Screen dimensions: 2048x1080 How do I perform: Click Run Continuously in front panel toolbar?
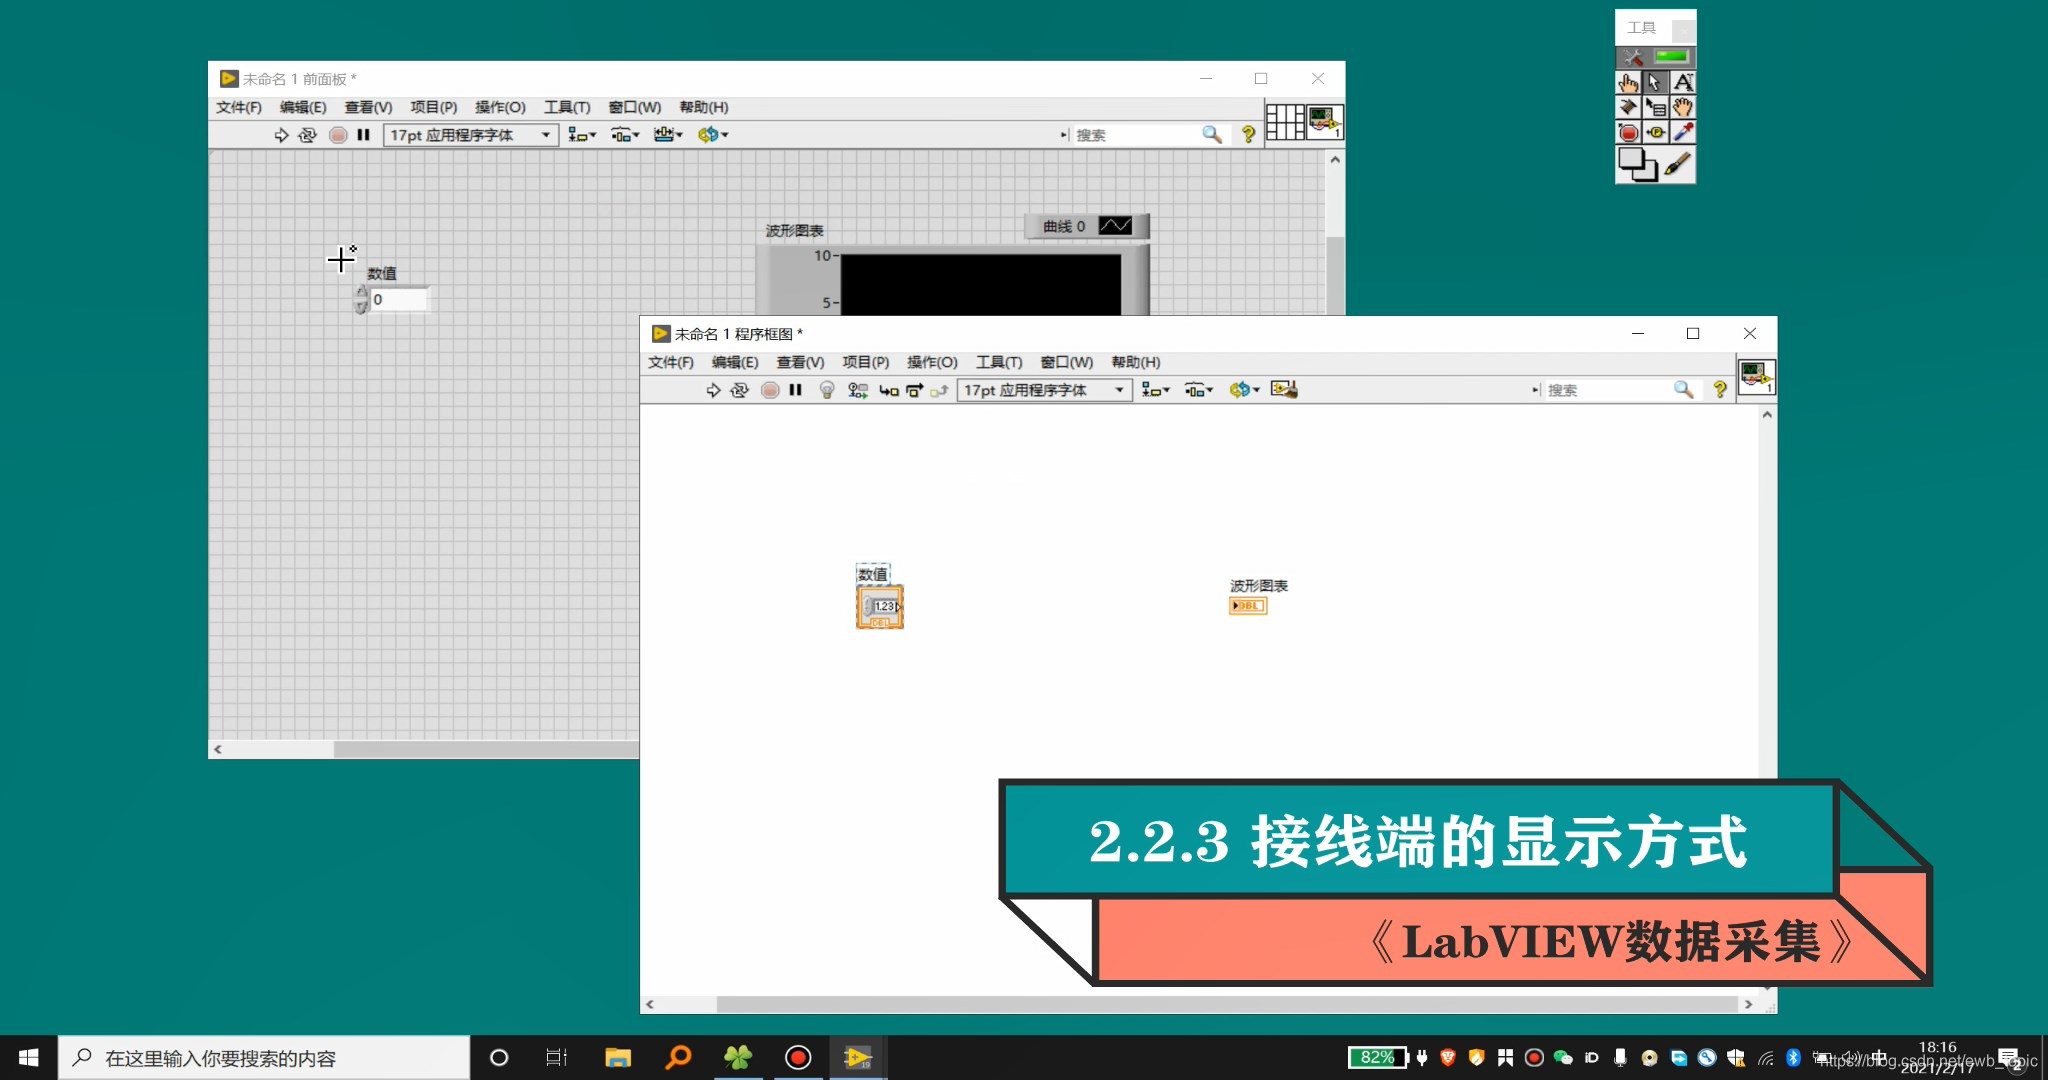pyautogui.click(x=307, y=135)
